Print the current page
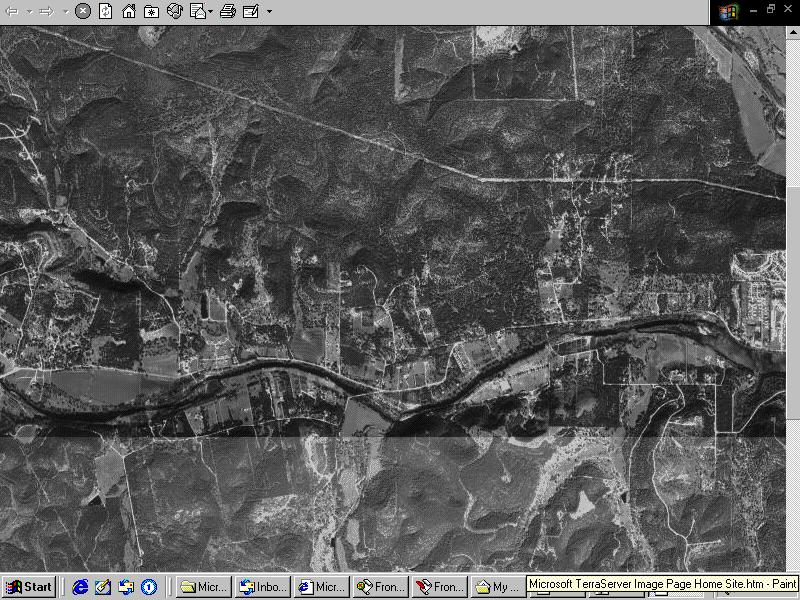The height and width of the screenshot is (600, 800). (227, 12)
